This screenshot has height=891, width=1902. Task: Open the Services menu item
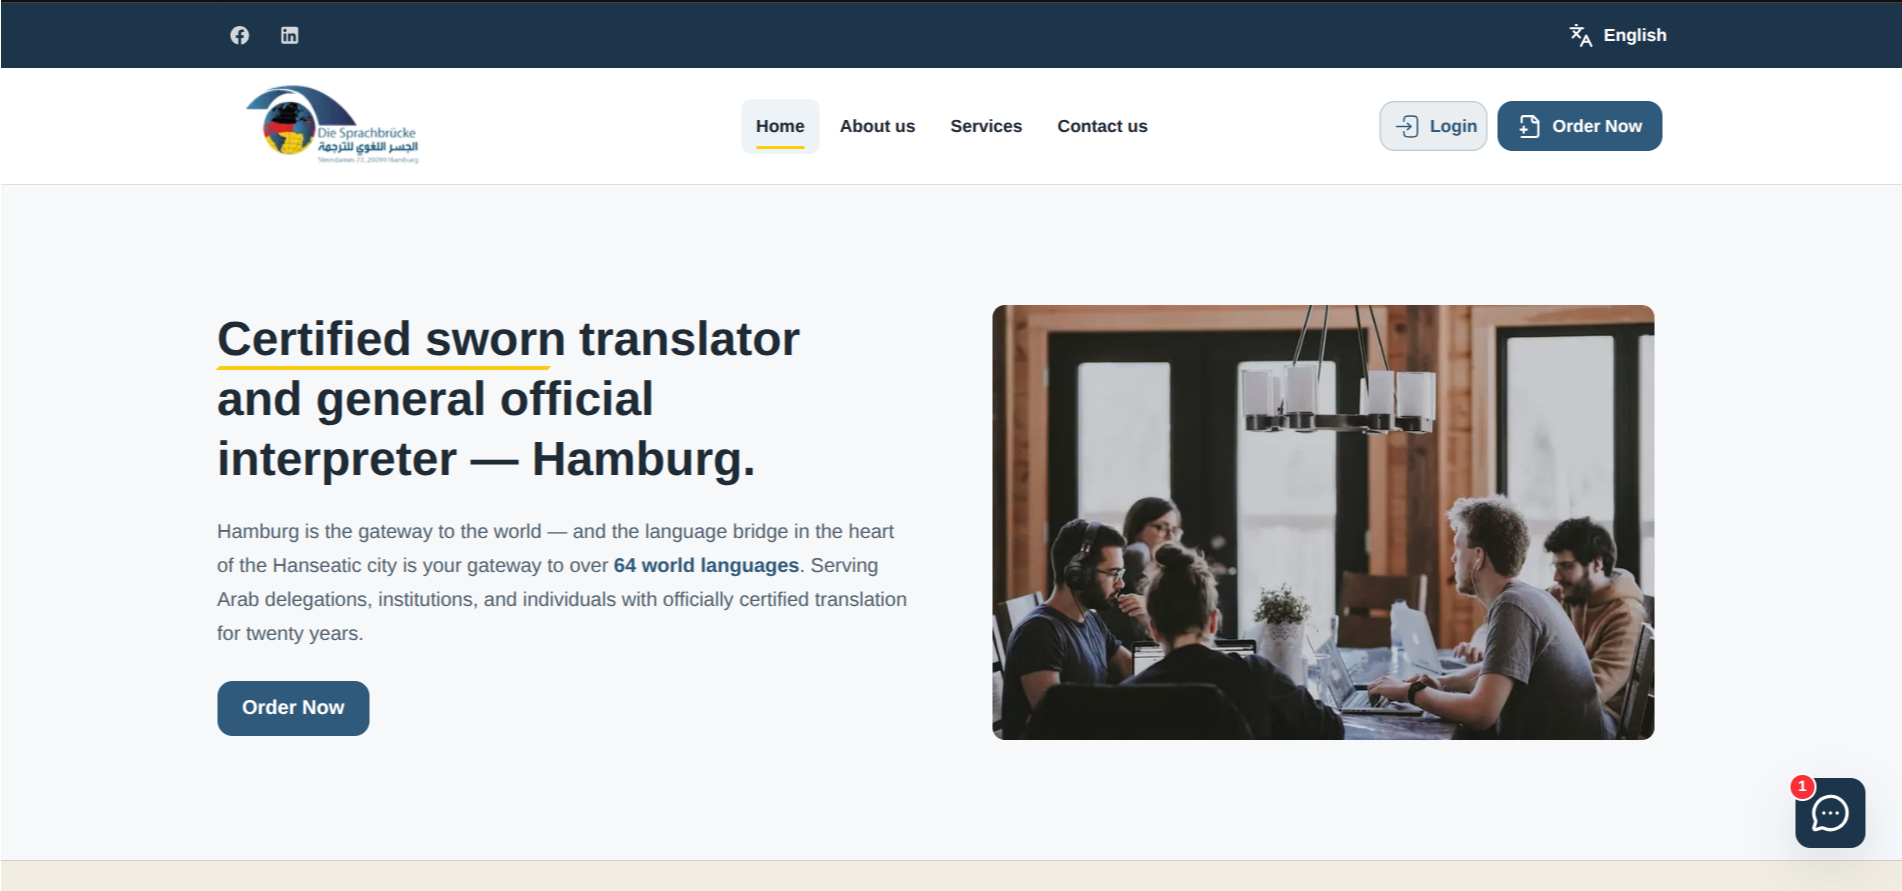point(986,126)
